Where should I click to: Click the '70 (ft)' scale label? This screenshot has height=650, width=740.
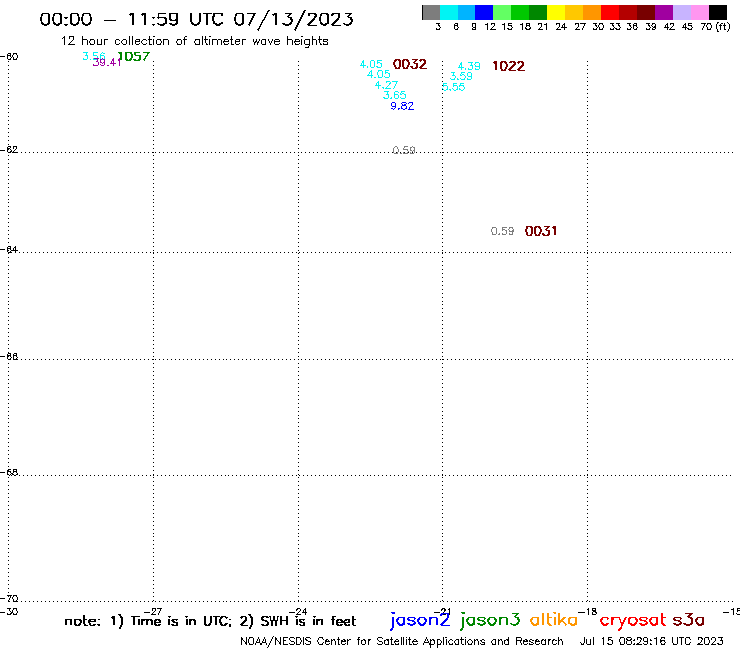tap(715, 27)
